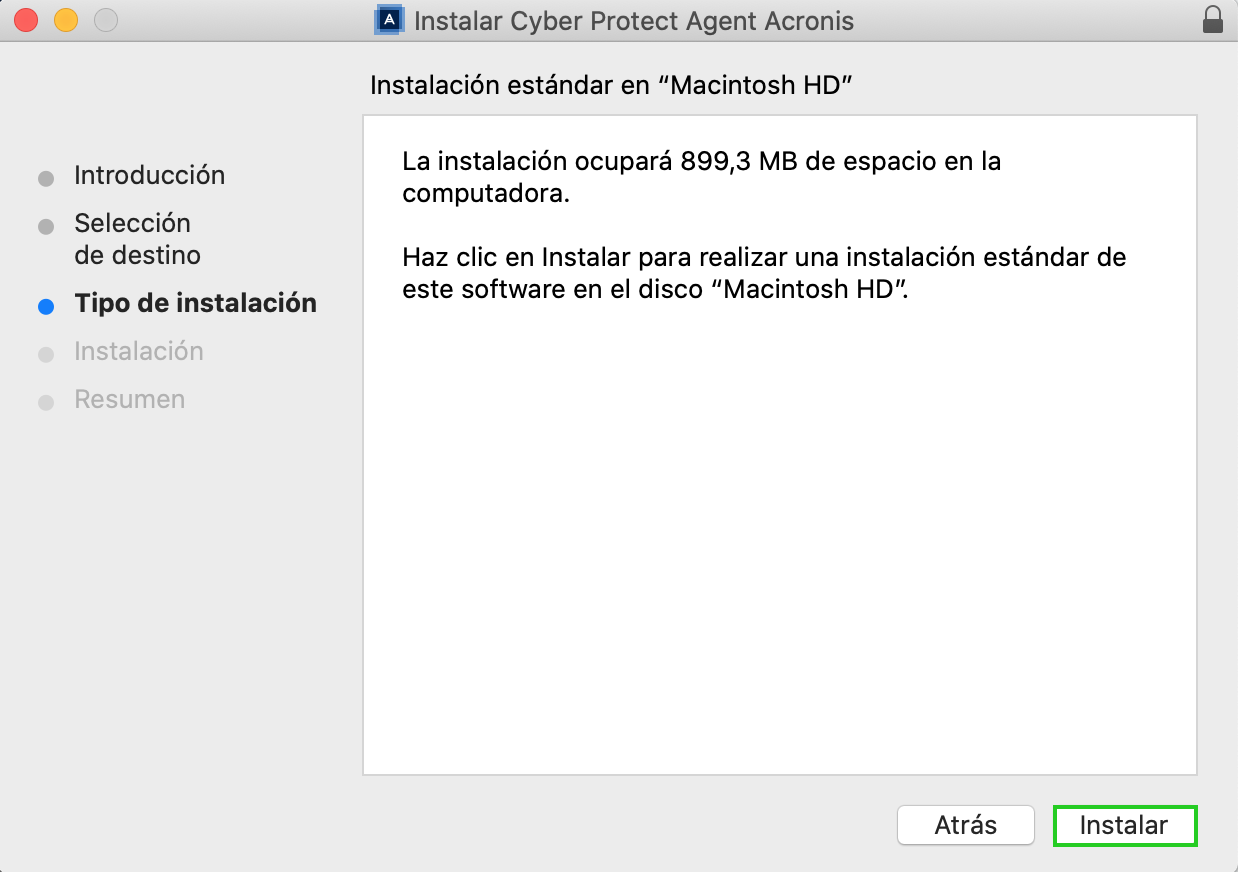Click the Acronis app icon in title bar
Screen dimensions: 1238x872
click(x=388, y=20)
